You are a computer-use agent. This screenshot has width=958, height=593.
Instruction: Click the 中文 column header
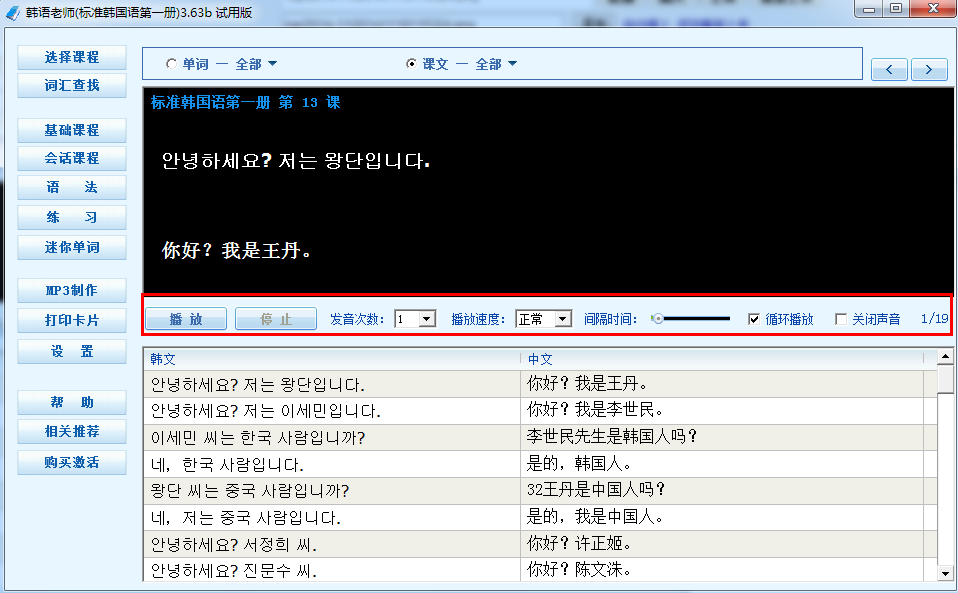722,359
